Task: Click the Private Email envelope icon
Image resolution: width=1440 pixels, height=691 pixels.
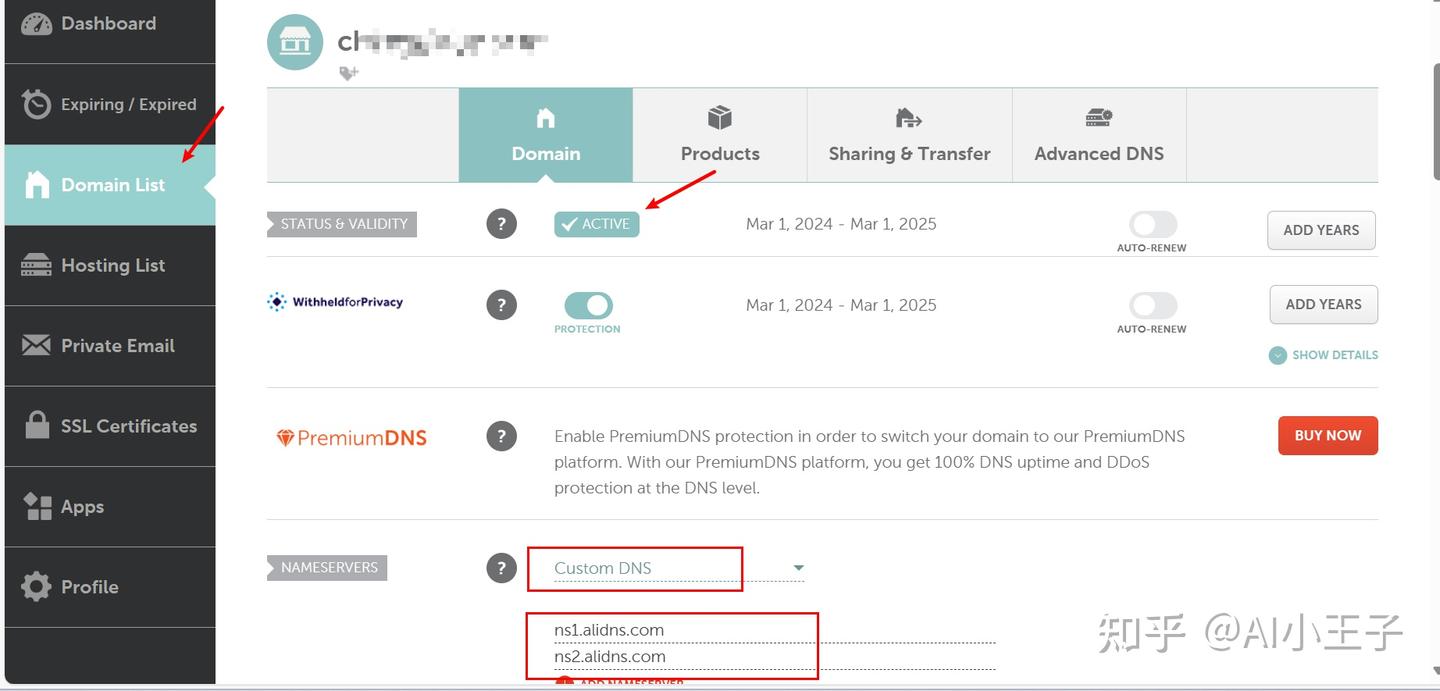Action: pyautogui.click(x=37, y=346)
